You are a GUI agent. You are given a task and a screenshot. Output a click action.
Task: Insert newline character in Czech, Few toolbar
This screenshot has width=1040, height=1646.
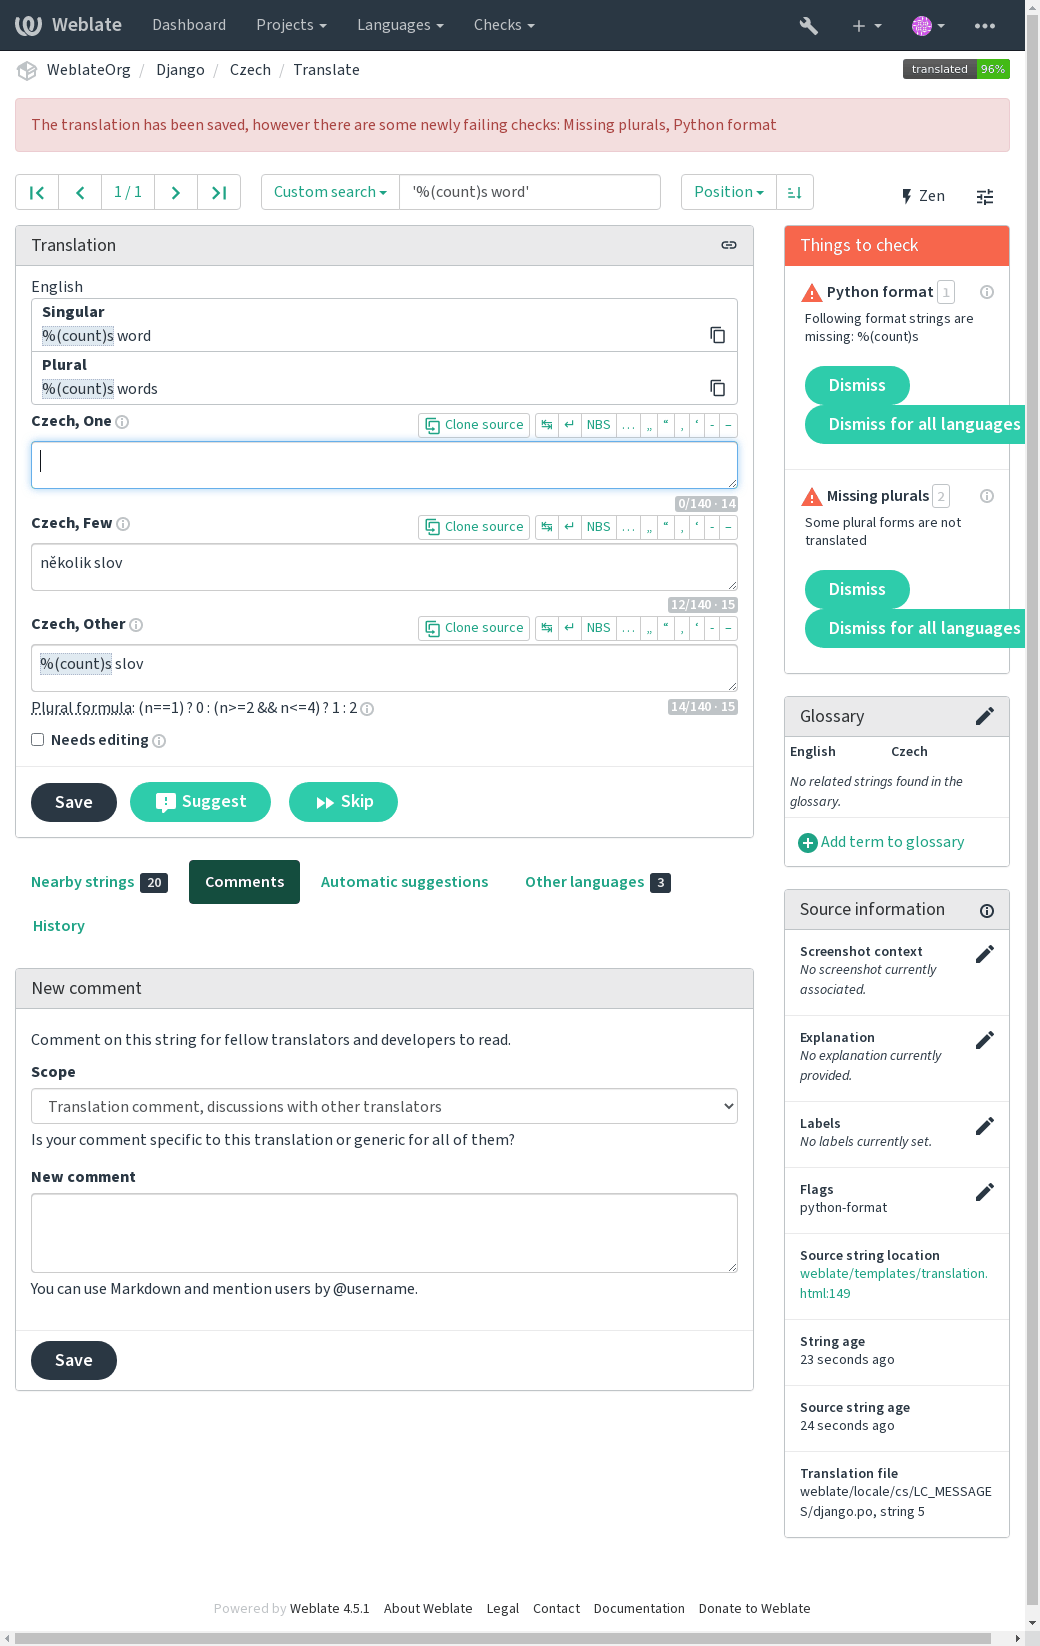coord(569,527)
